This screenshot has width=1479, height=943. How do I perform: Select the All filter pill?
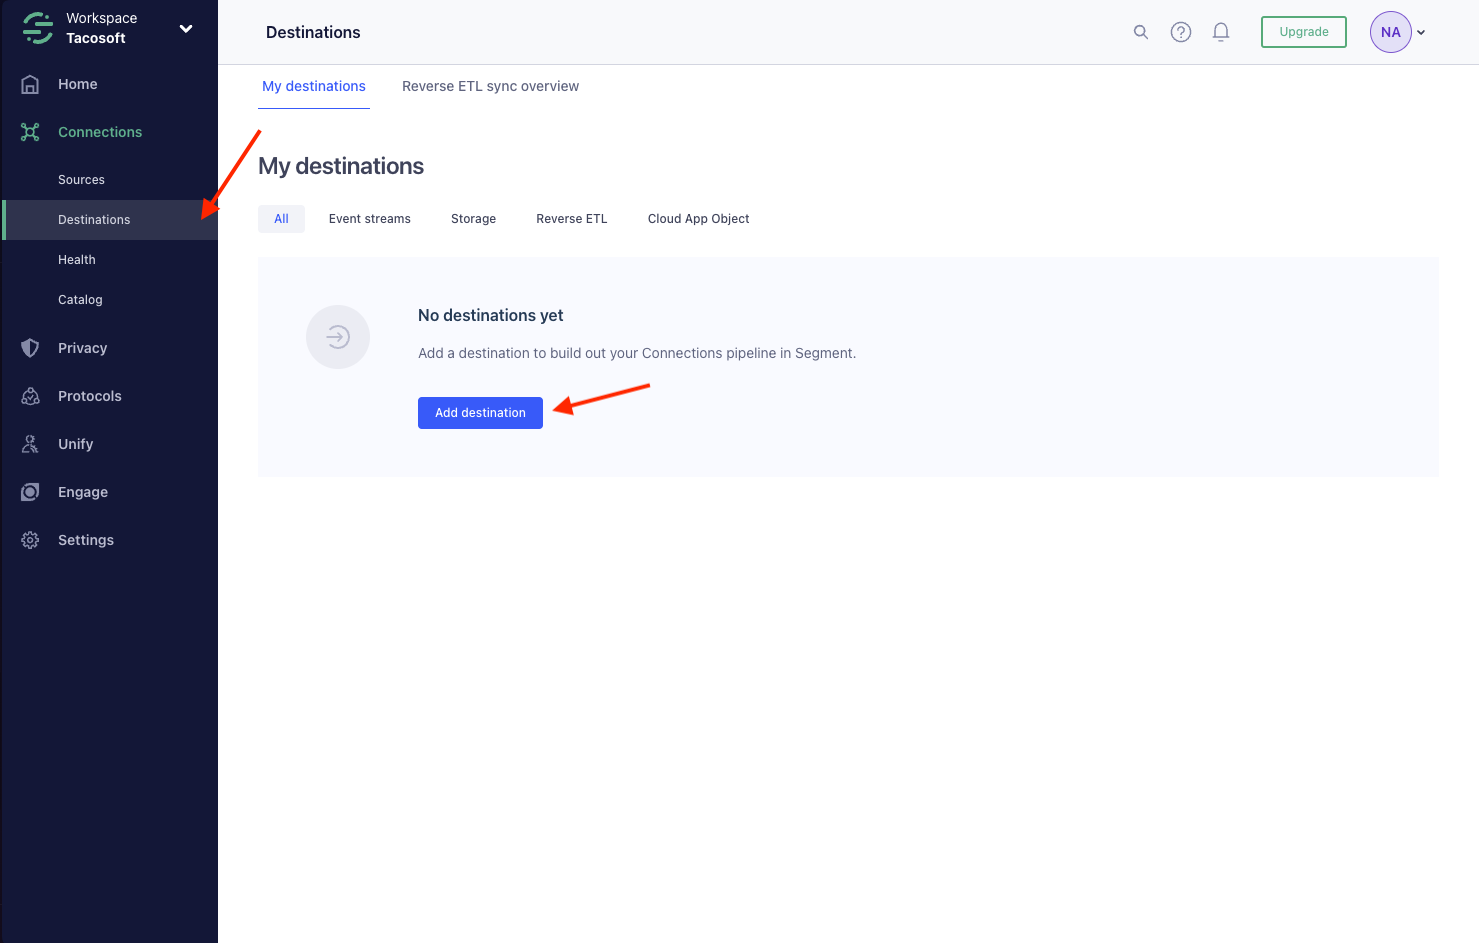(x=281, y=218)
